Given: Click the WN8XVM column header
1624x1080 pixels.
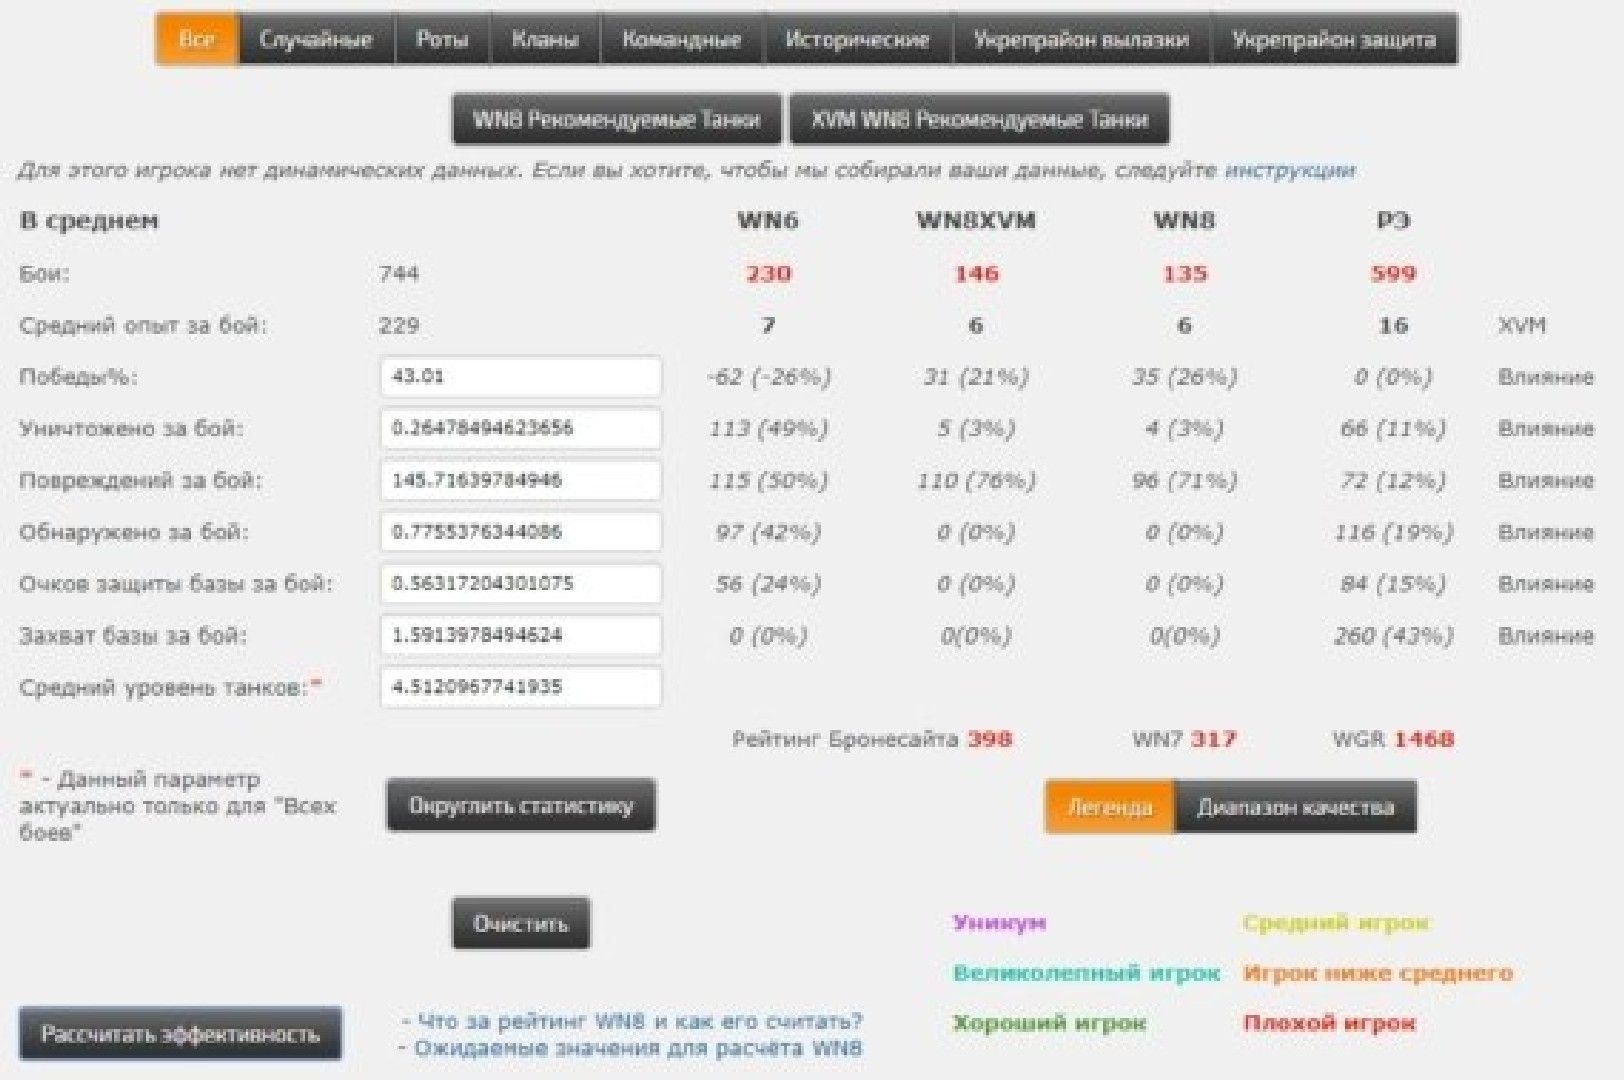Looking at the screenshot, I should (976, 221).
